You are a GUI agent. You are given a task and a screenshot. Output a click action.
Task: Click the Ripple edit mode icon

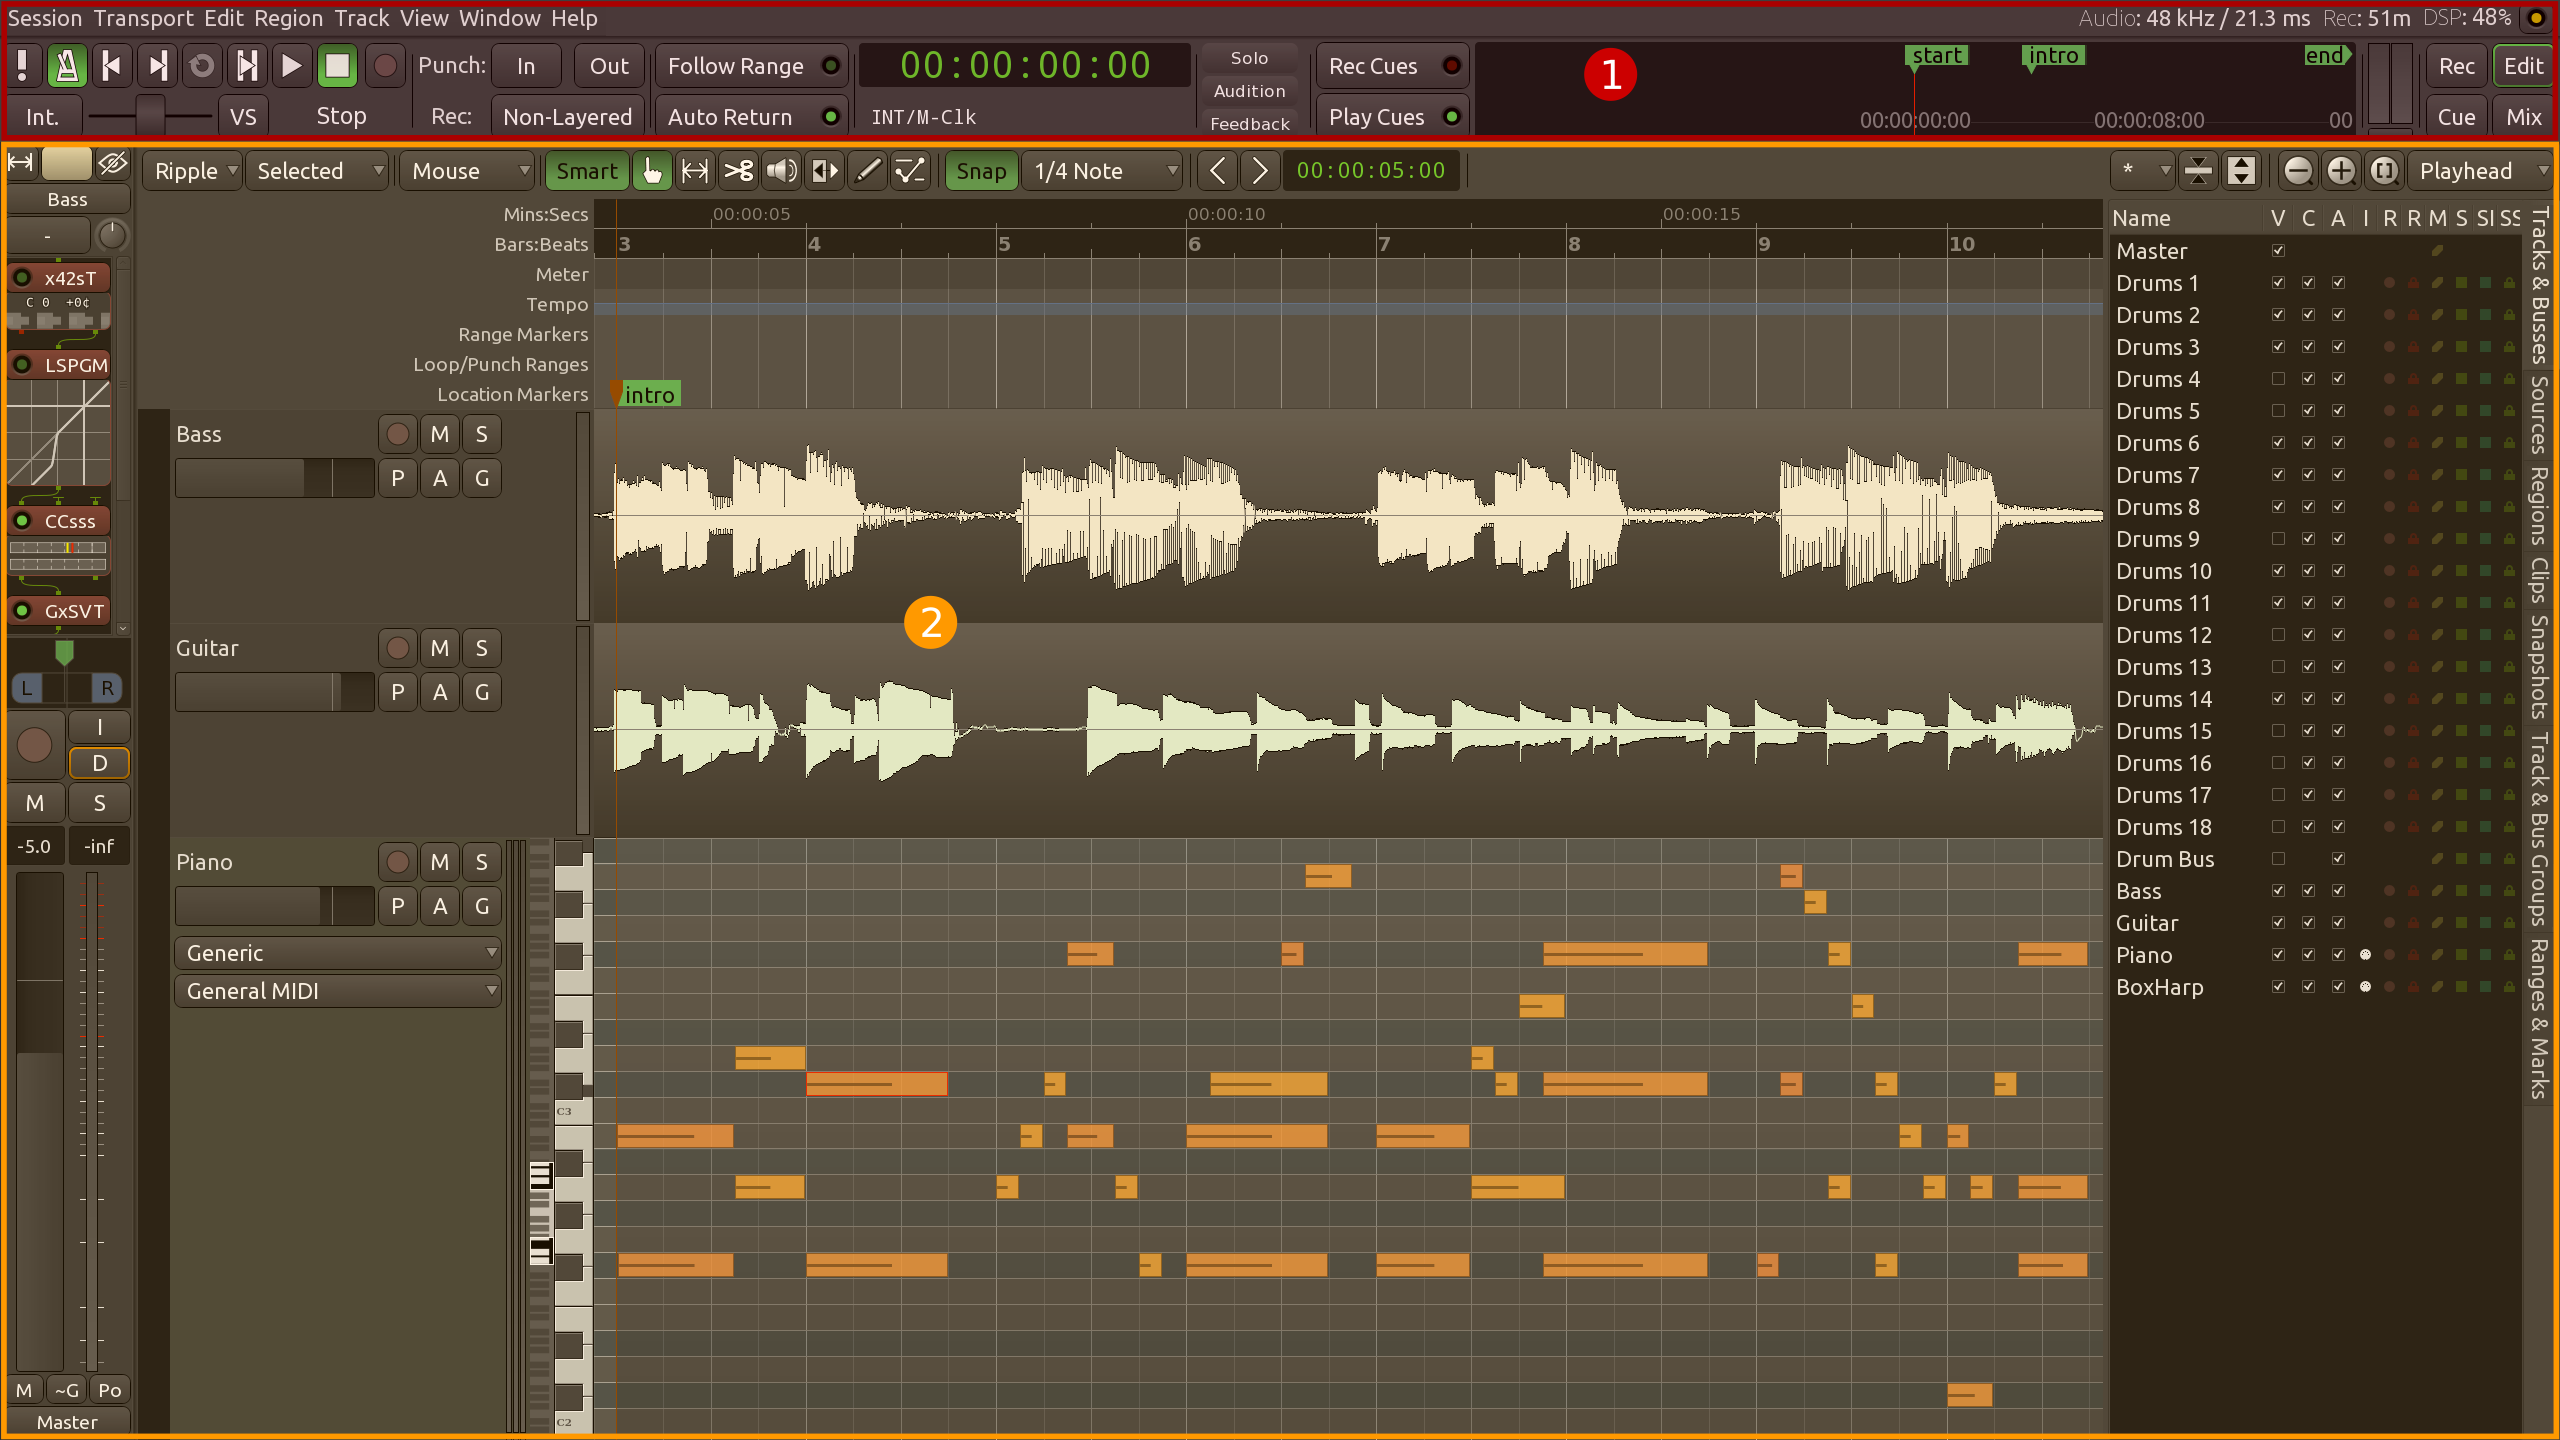click(188, 171)
